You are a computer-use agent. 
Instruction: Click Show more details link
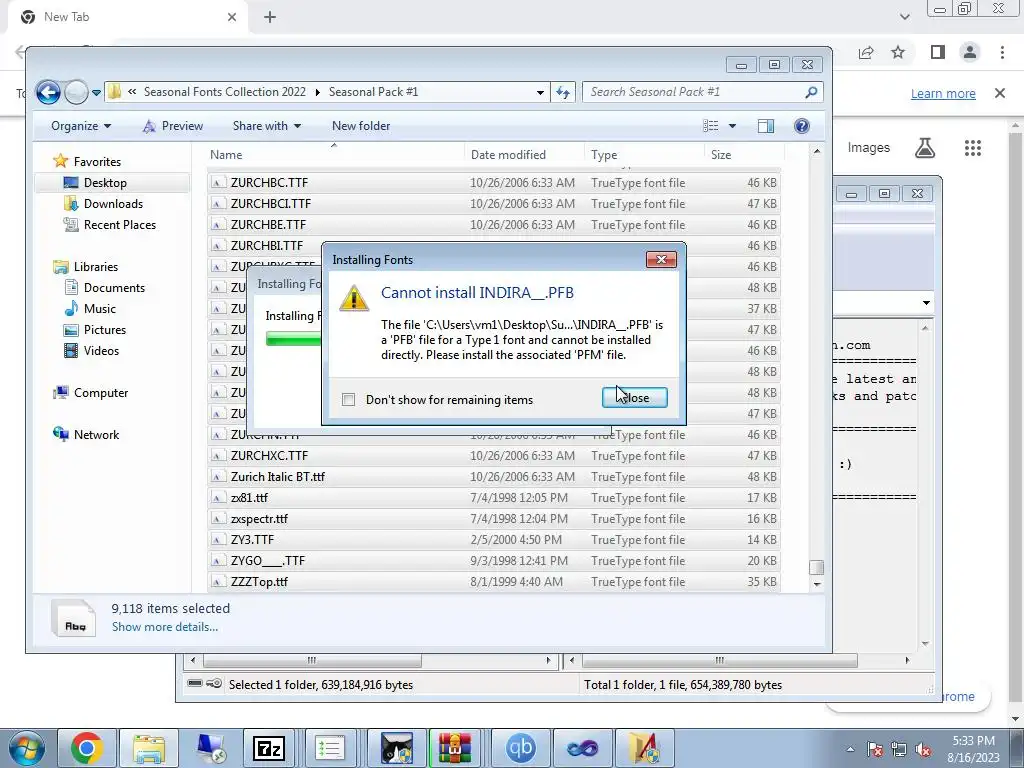tap(165, 627)
